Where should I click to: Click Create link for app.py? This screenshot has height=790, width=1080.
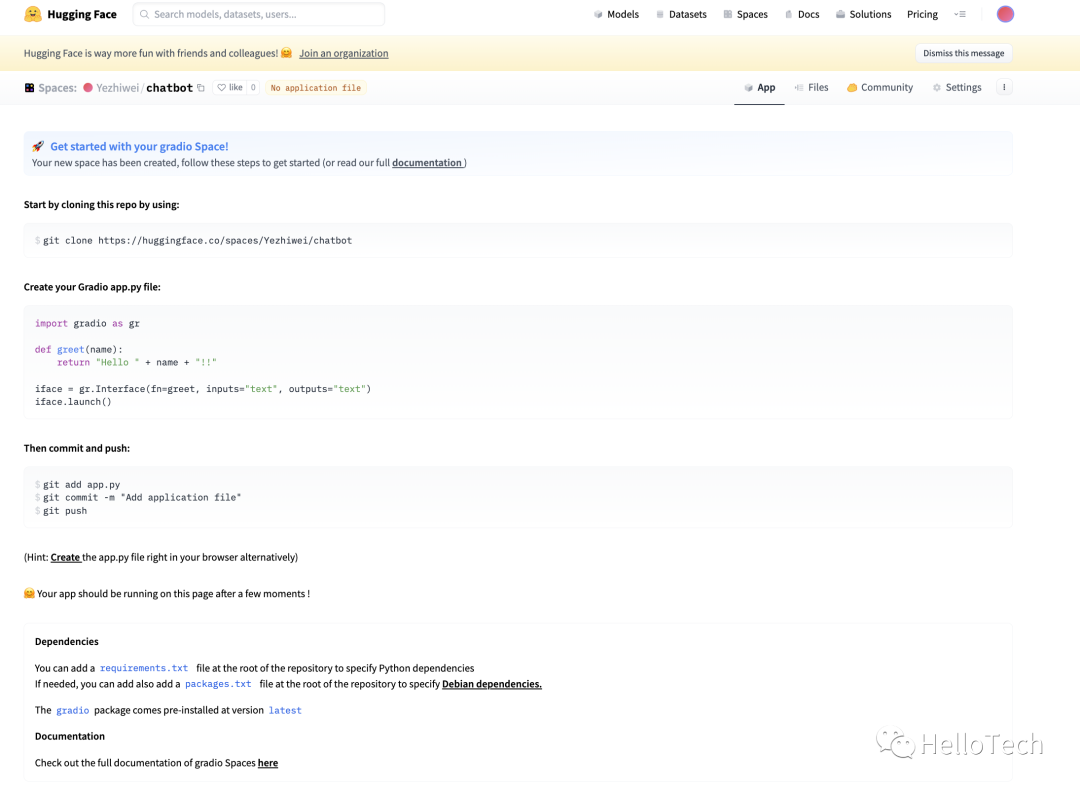pos(65,557)
